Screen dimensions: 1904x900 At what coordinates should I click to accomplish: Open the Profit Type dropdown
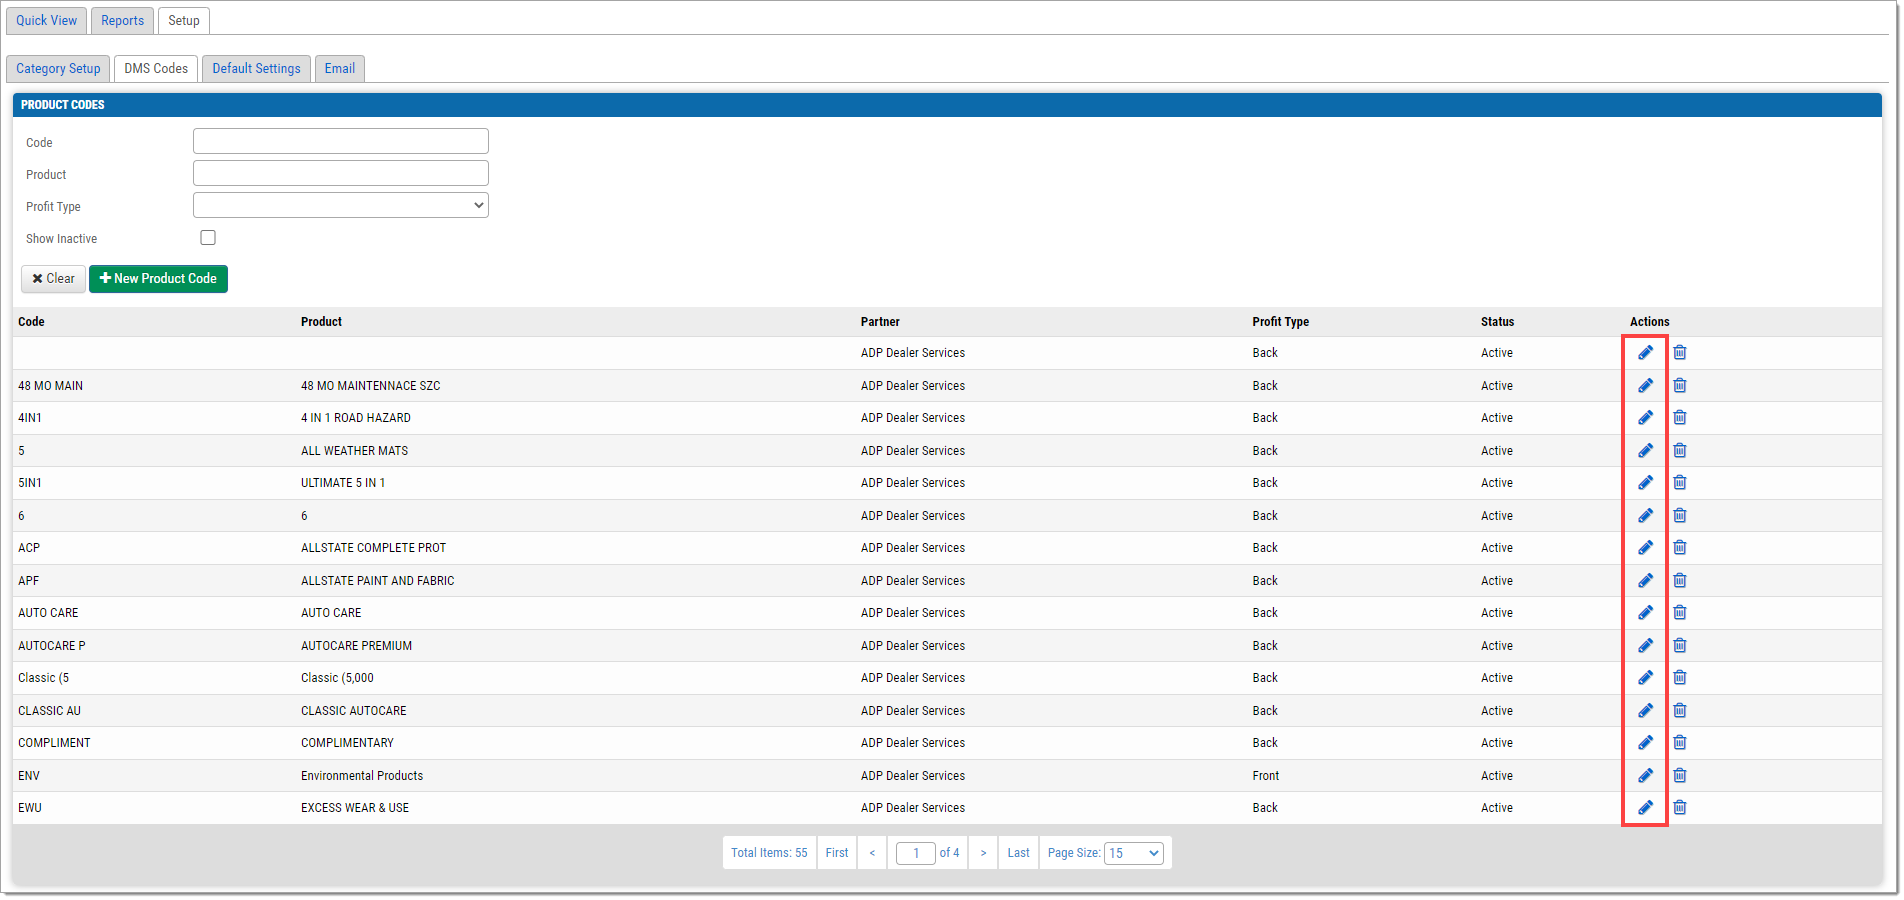341,205
